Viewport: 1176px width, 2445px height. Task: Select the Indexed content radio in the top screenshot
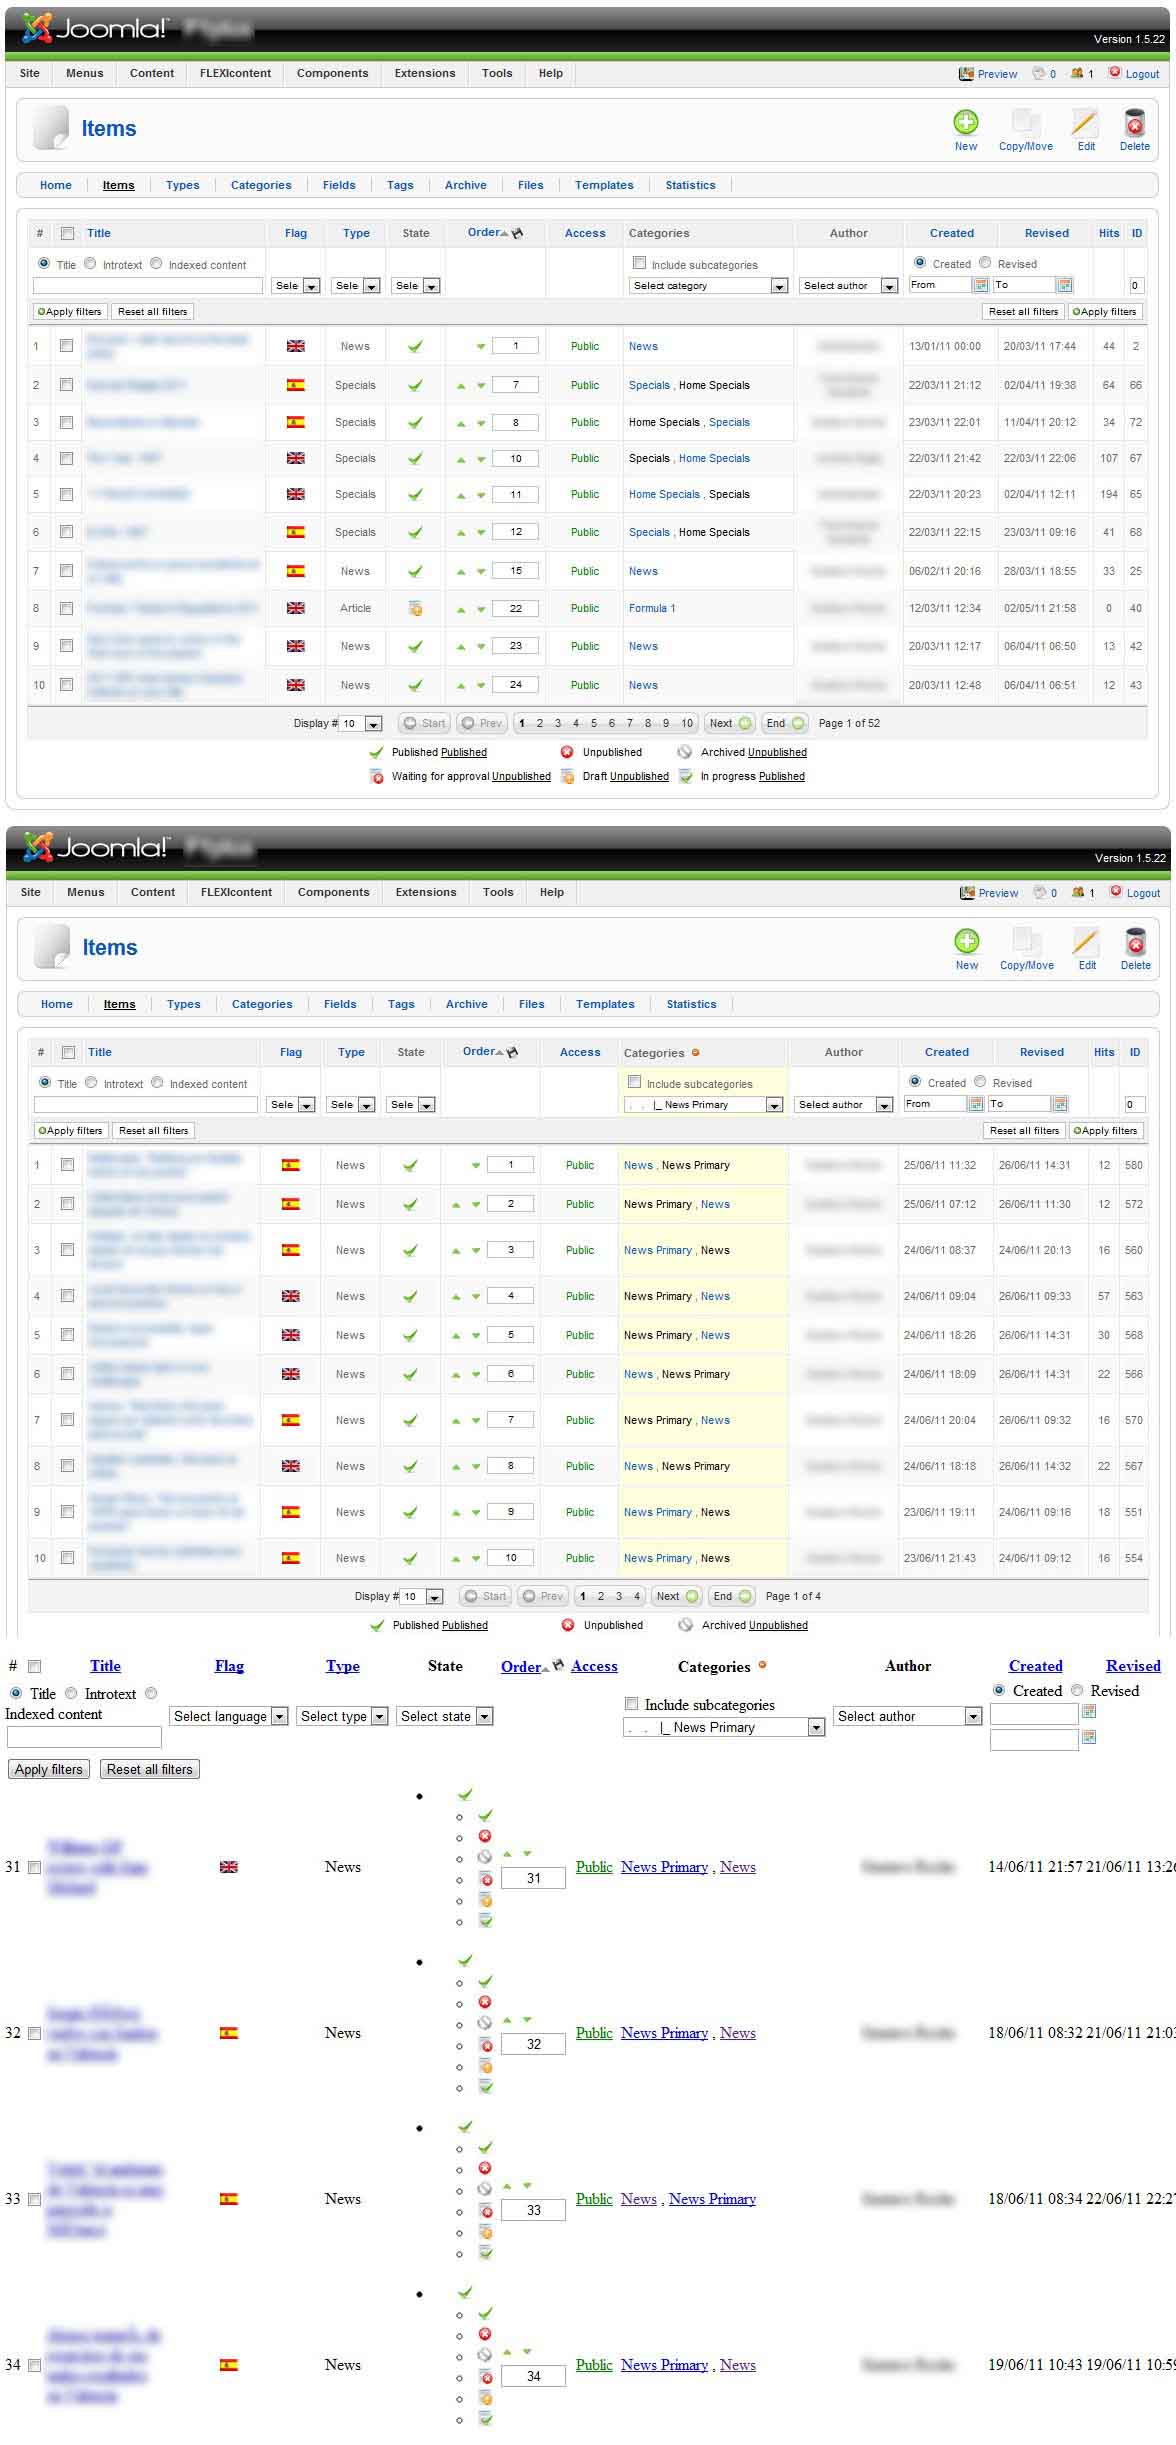[x=156, y=264]
